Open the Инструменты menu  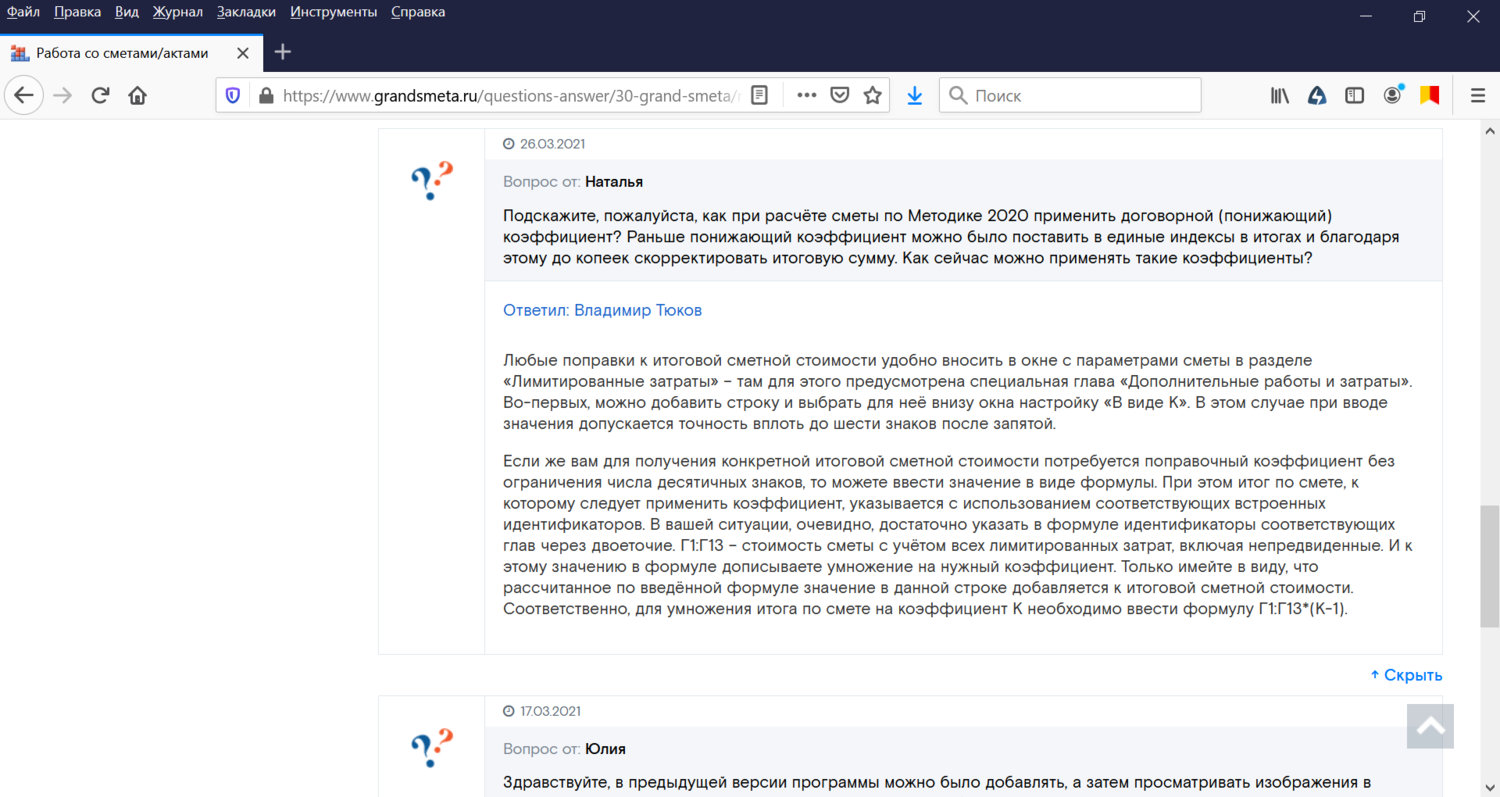(x=334, y=12)
